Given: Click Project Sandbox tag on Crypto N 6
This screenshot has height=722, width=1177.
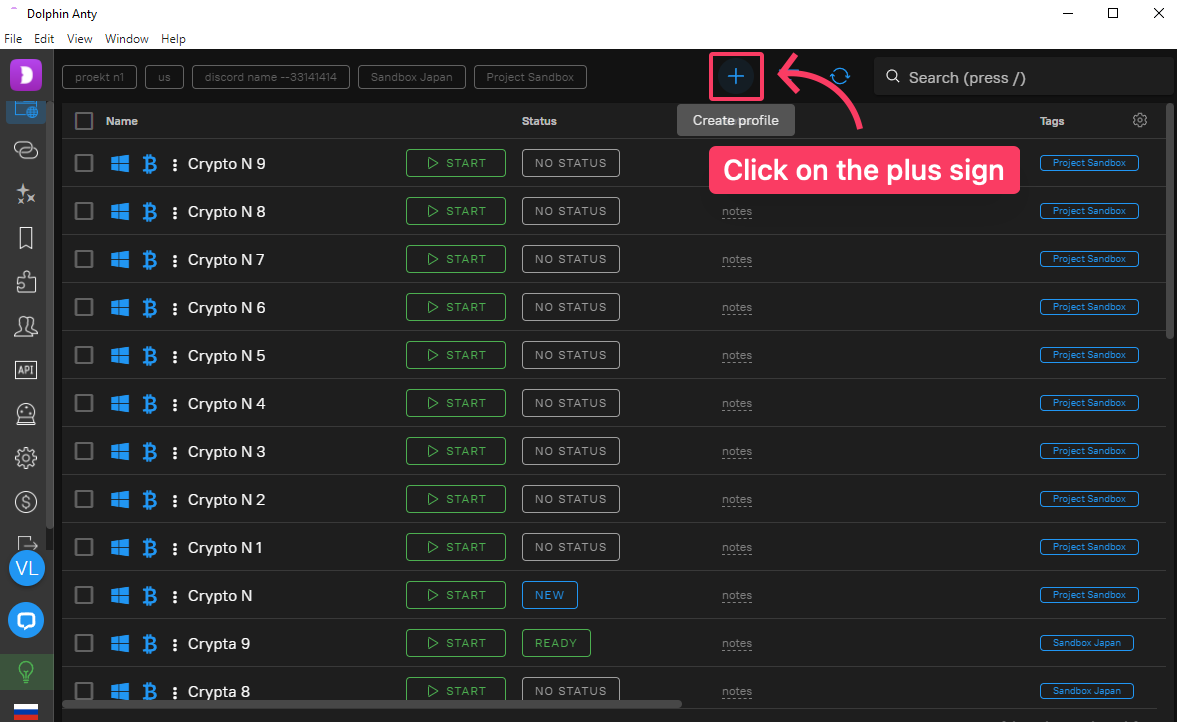Looking at the screenshot, I should click(1089, 307).
